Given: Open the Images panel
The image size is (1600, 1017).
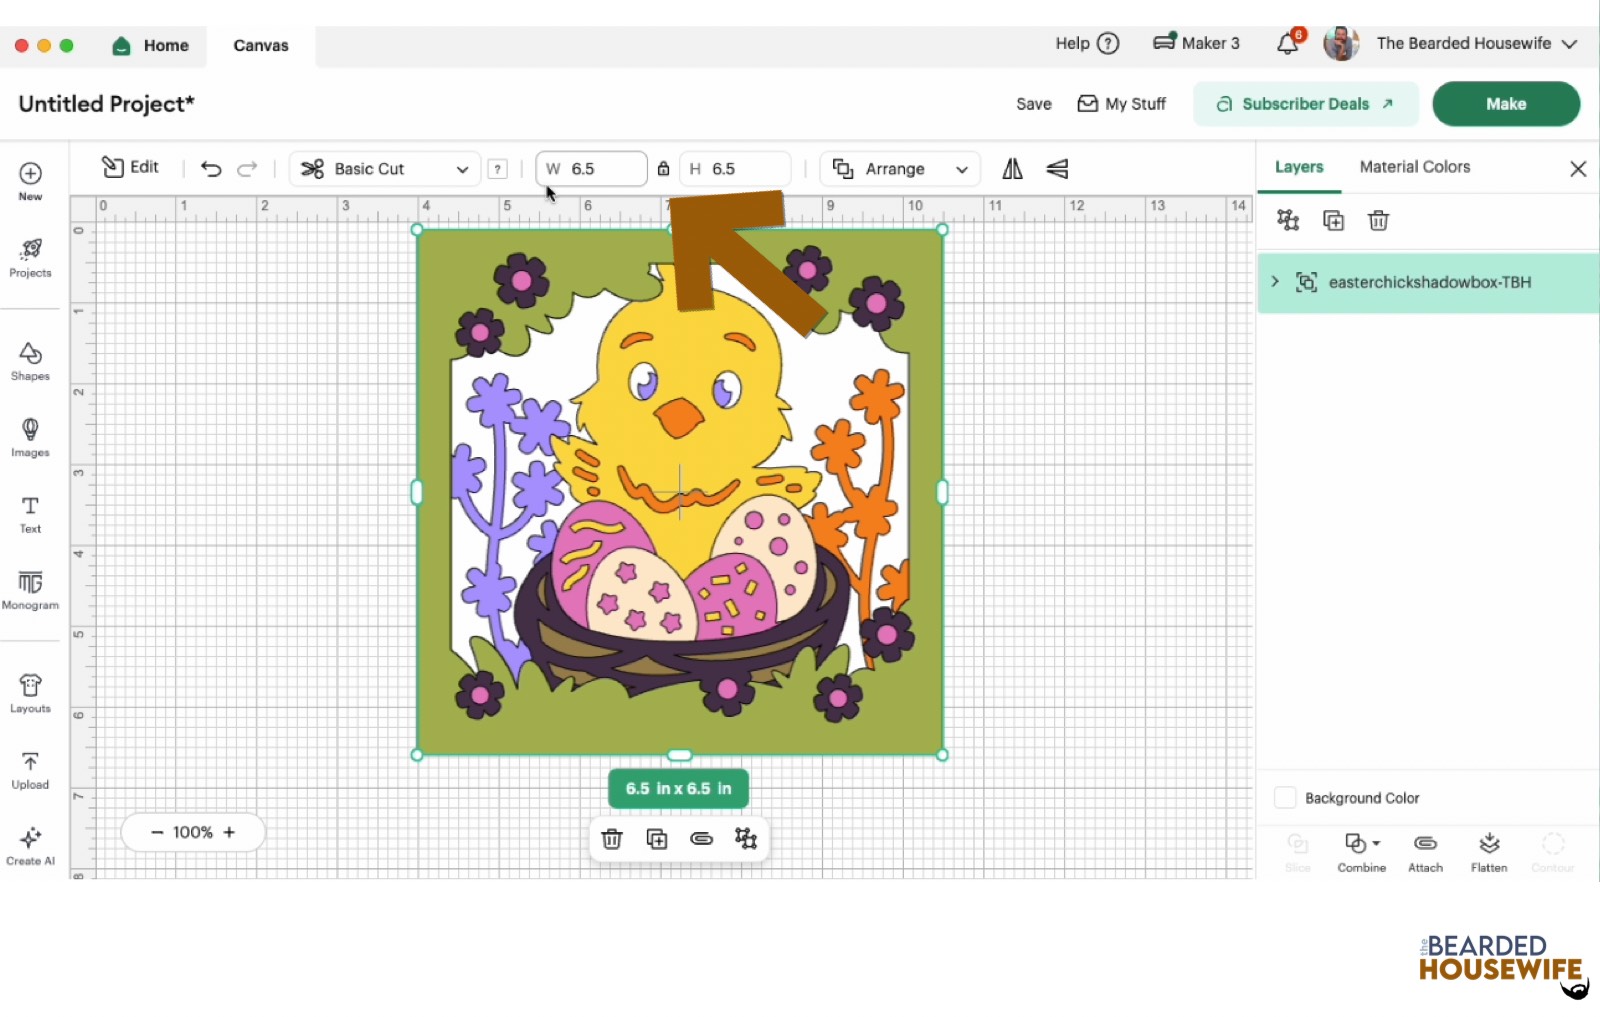Looking at the screenshot, I should click(30, 437).
